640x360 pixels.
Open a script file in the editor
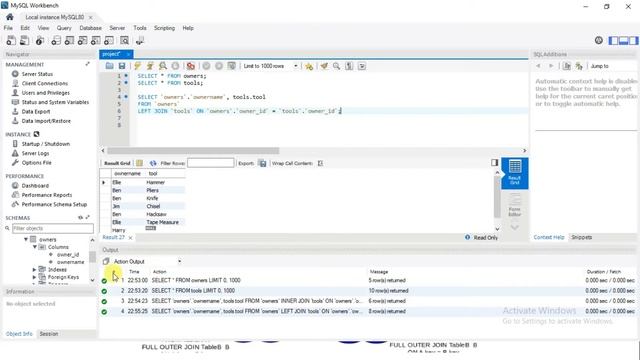109,66
